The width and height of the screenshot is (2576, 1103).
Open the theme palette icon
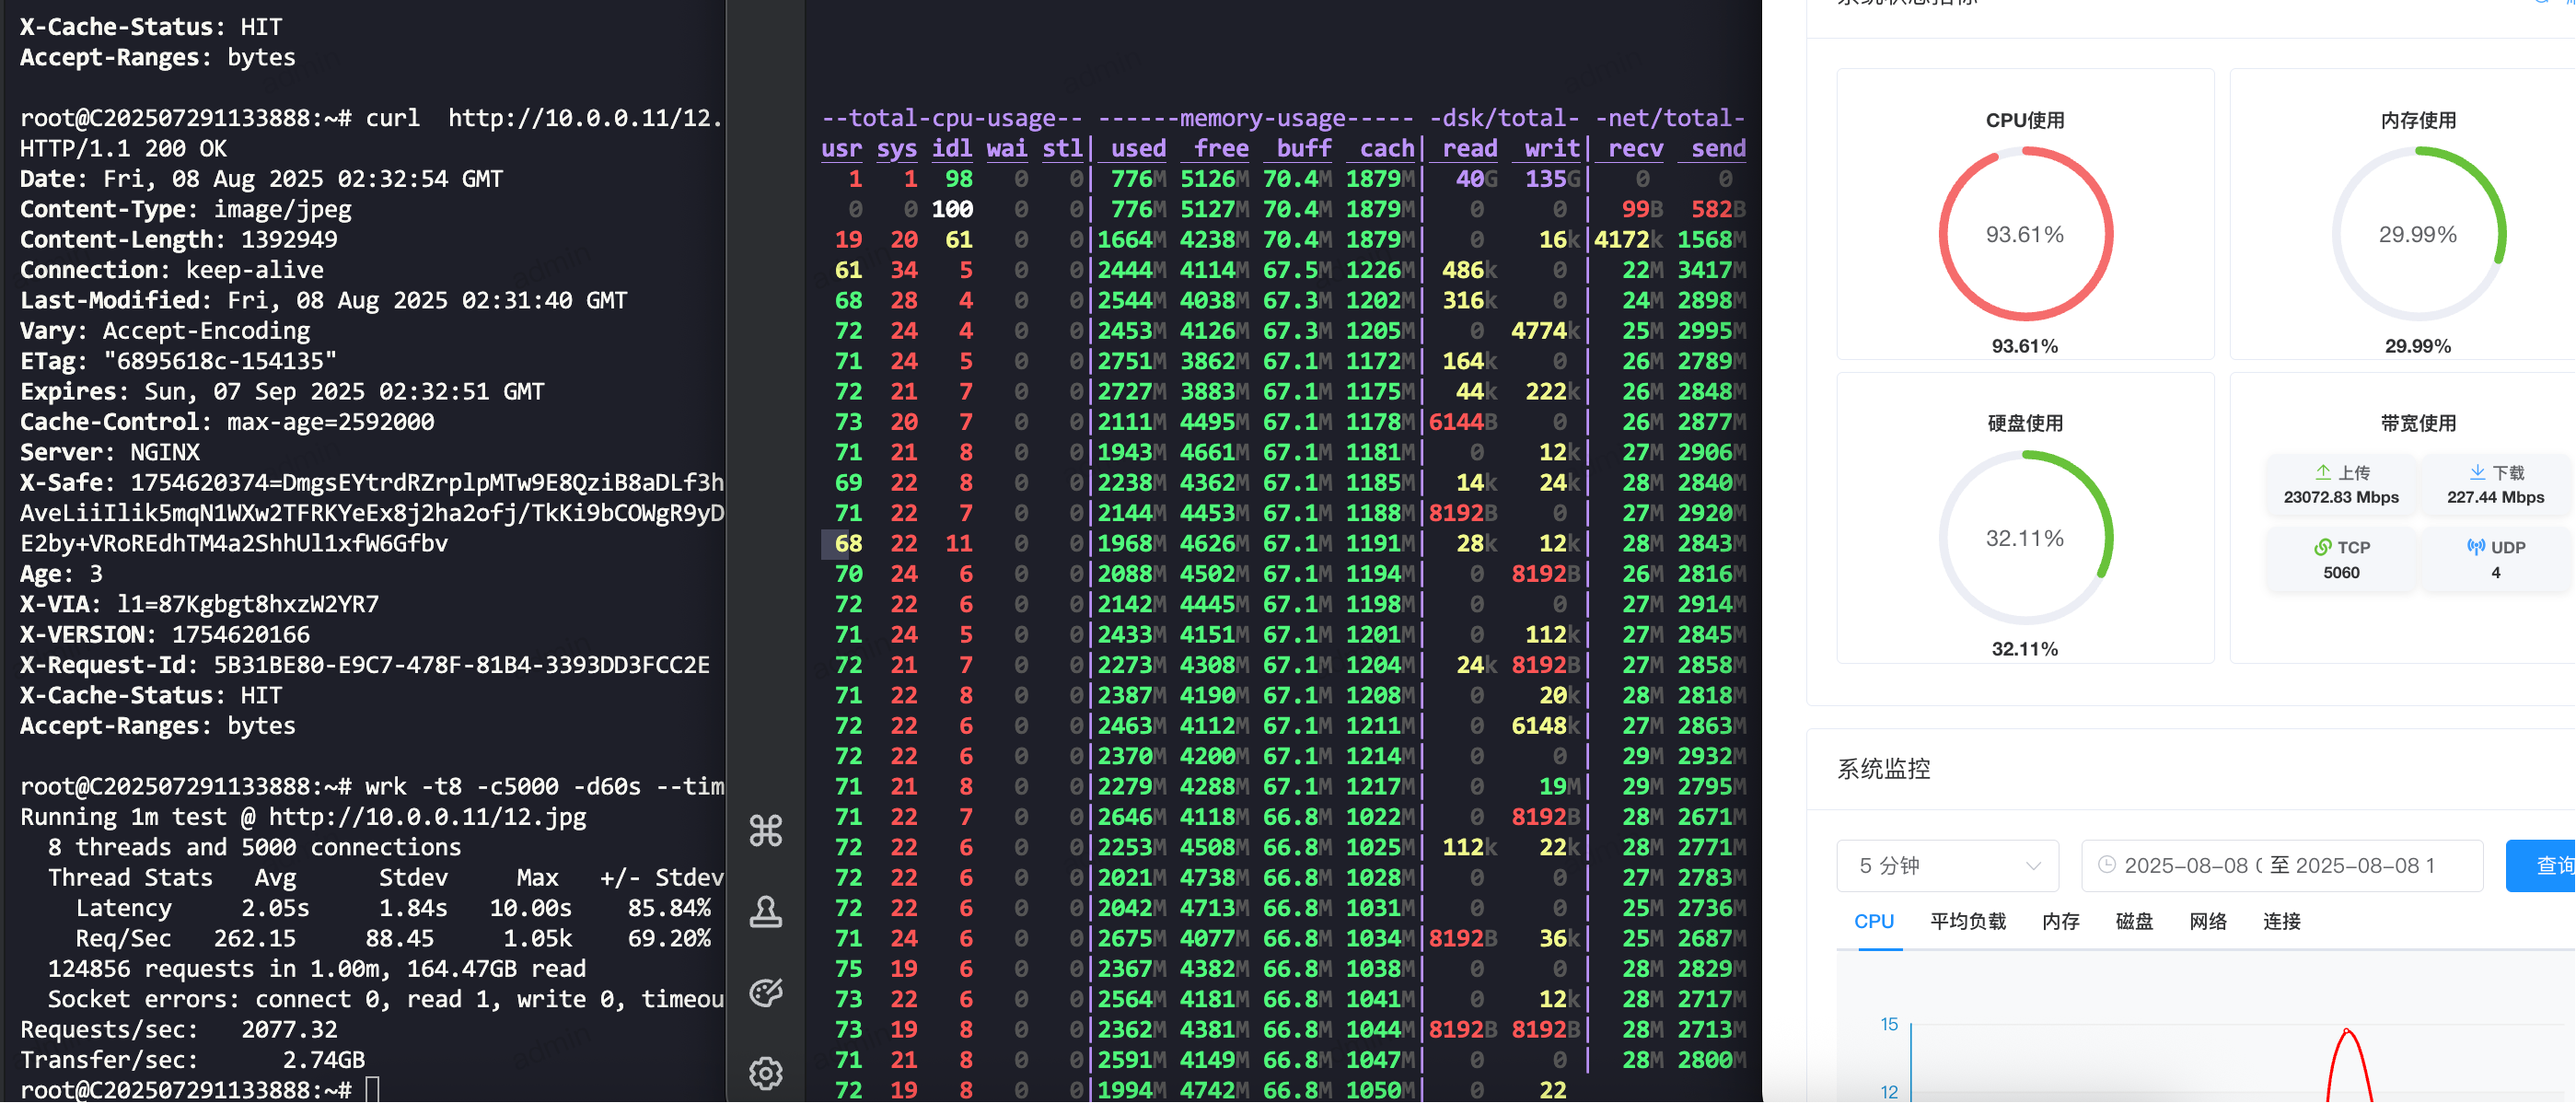coord(765,992)
